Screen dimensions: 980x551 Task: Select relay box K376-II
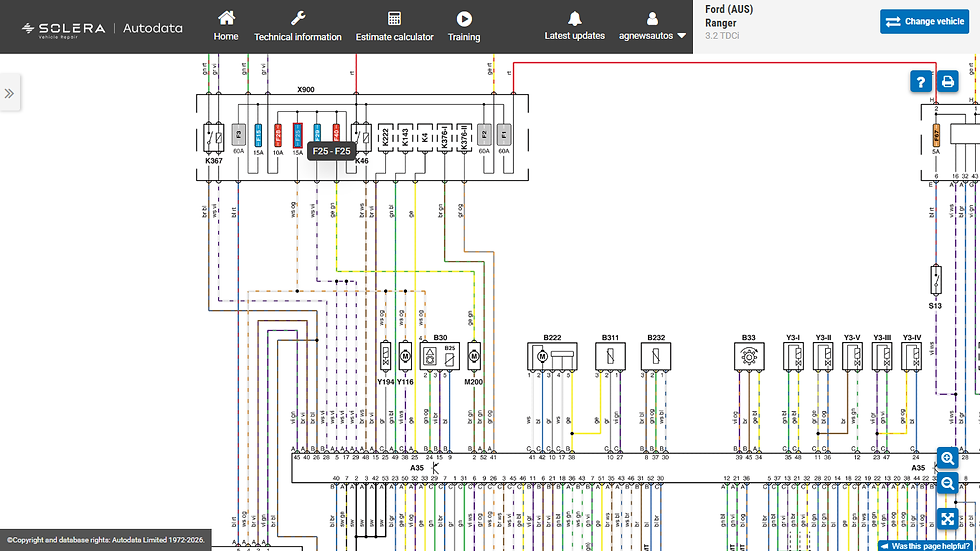click(x=464, y=137)
